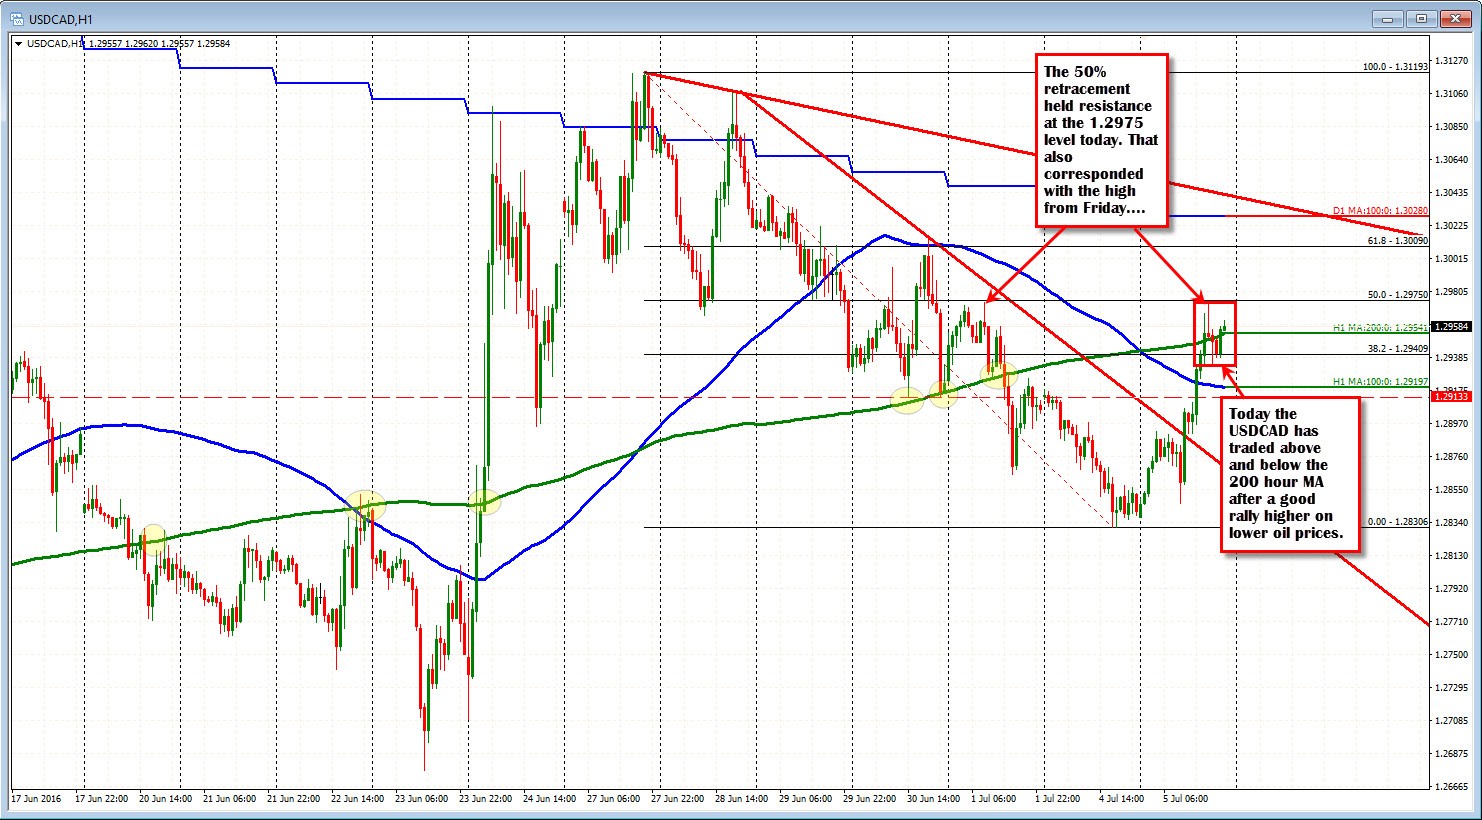Expand the triangle arrow beside USDCAD,H1 chart label

pos(19,43)
